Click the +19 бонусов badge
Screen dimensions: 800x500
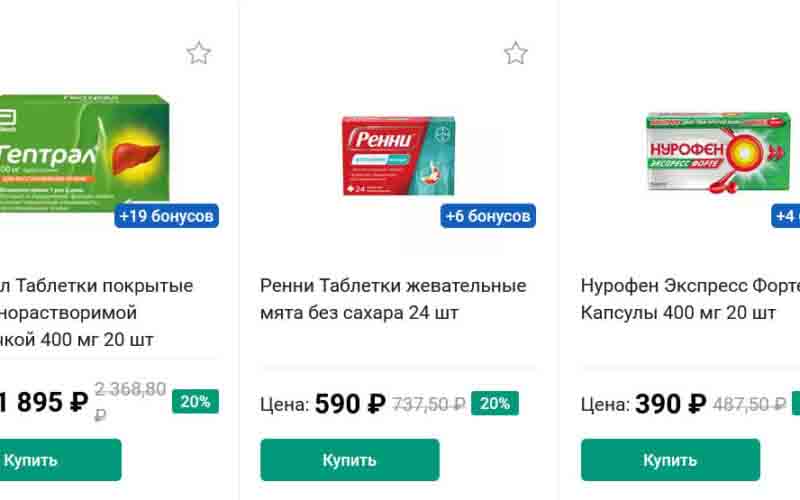pos(166,215)
